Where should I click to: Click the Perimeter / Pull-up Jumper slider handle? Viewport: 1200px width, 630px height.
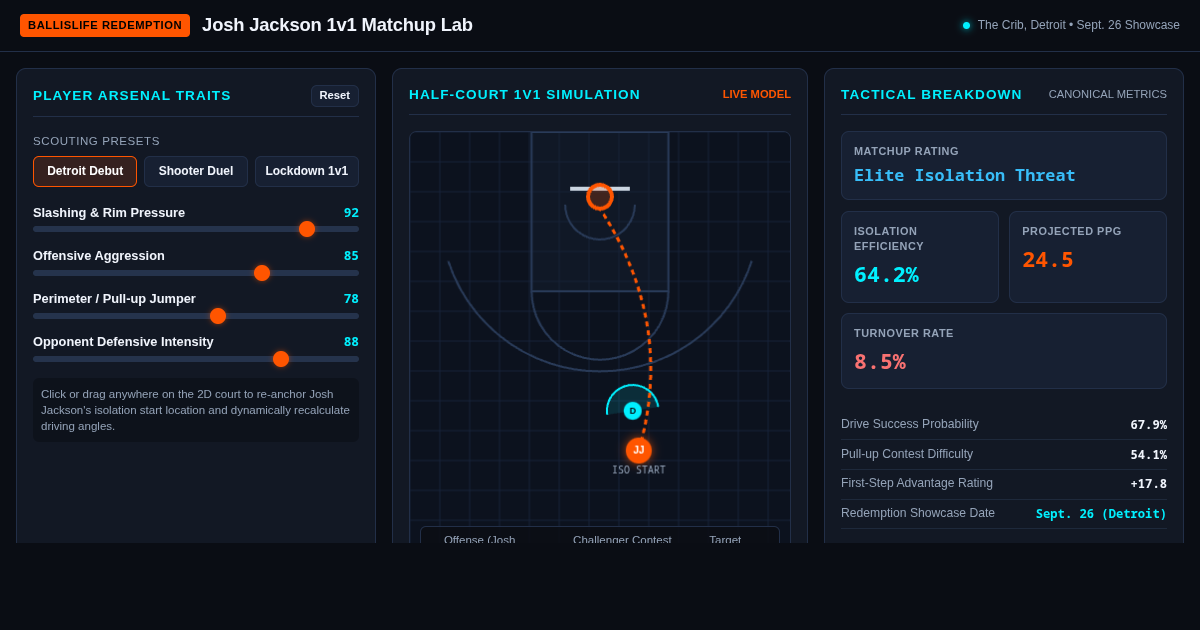(218, 316)
